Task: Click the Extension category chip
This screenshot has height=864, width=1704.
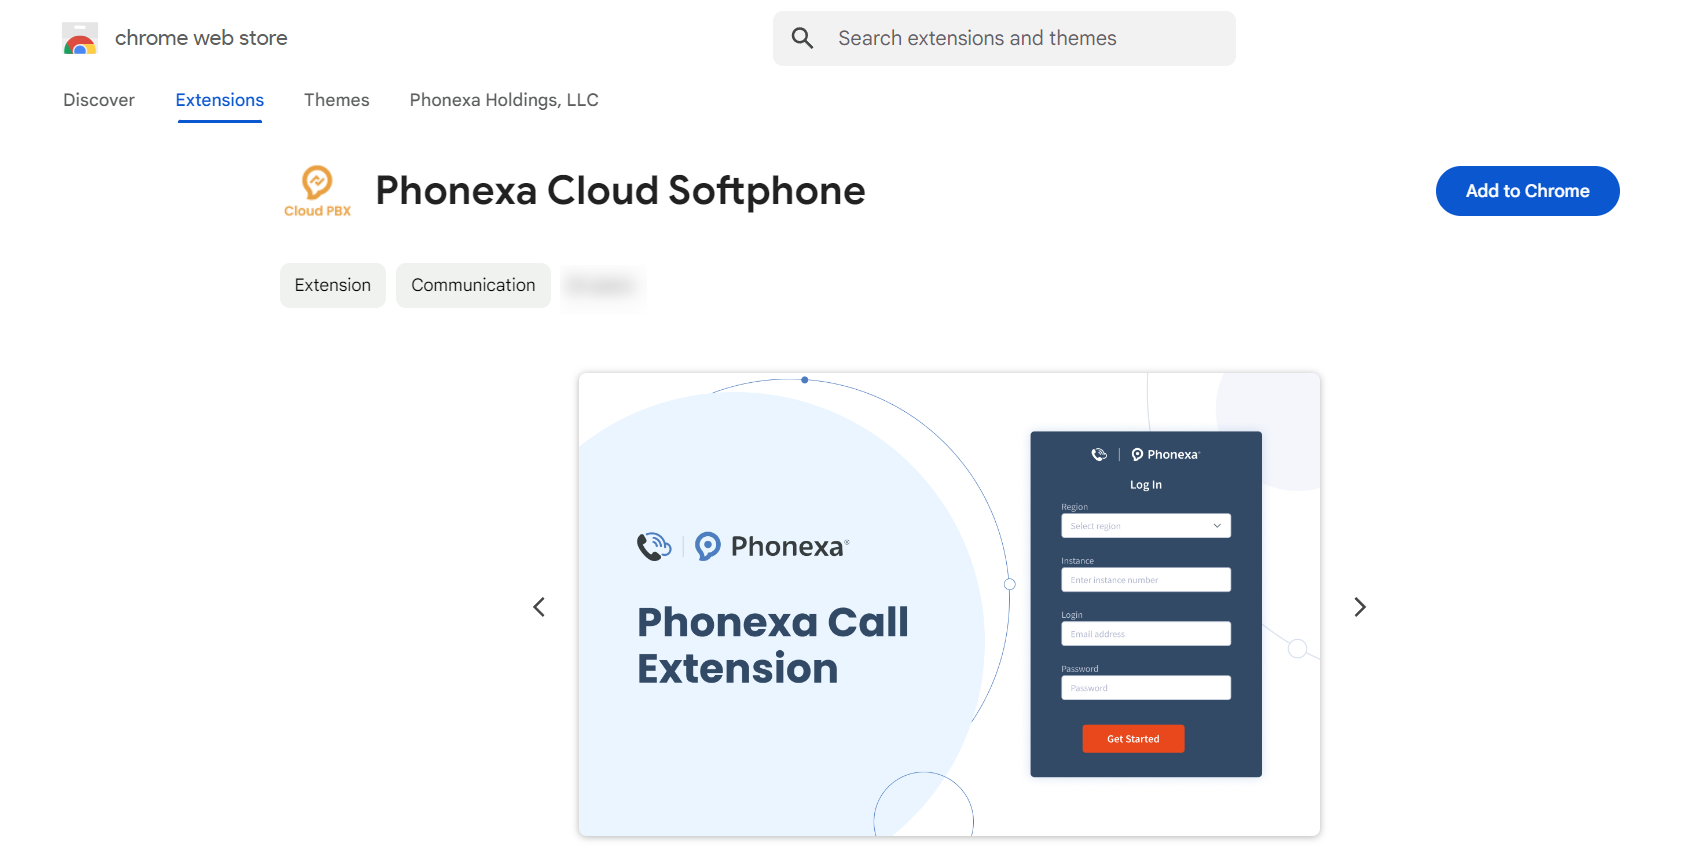Action: [x=333, y=285]
